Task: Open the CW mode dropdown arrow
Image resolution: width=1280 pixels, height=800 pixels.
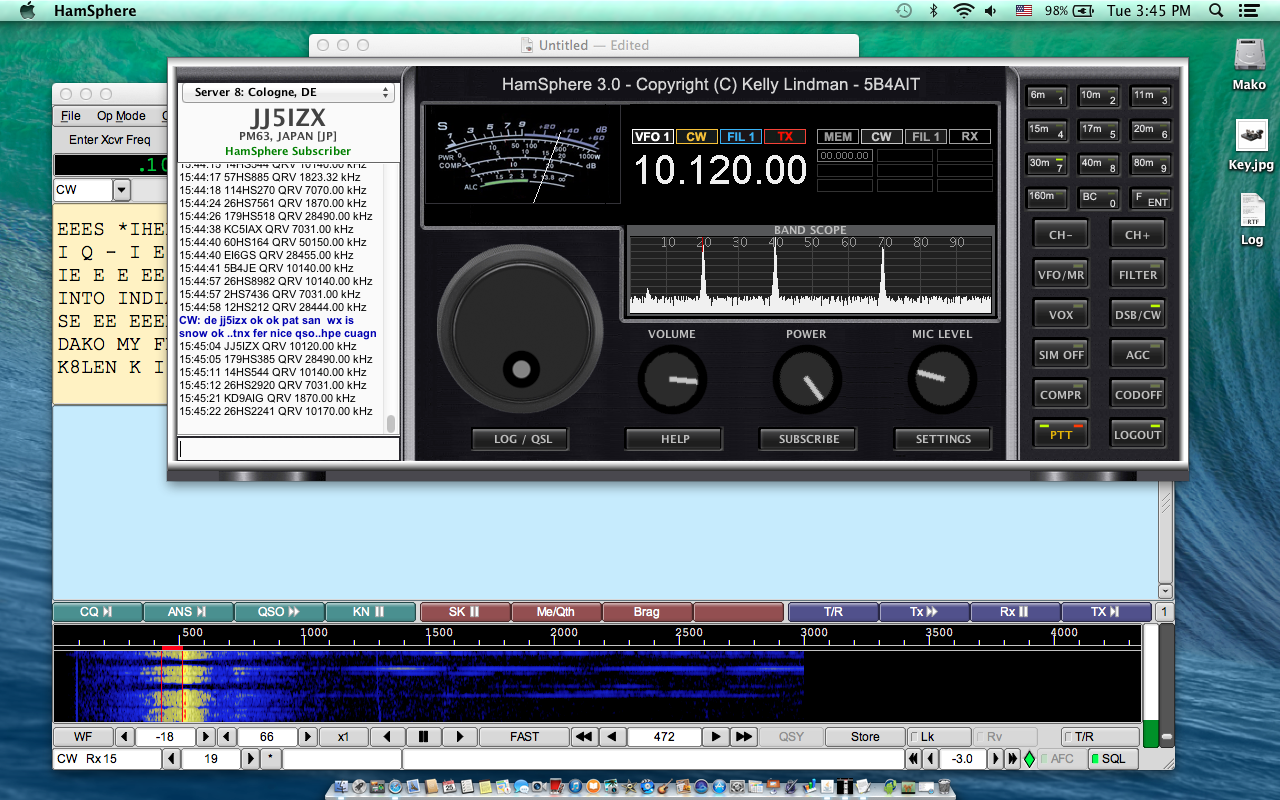Action: coord(122,190)
